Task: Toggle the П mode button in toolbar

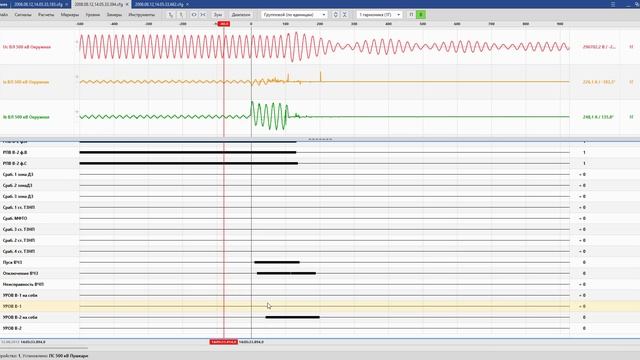Action: point(411,15)
